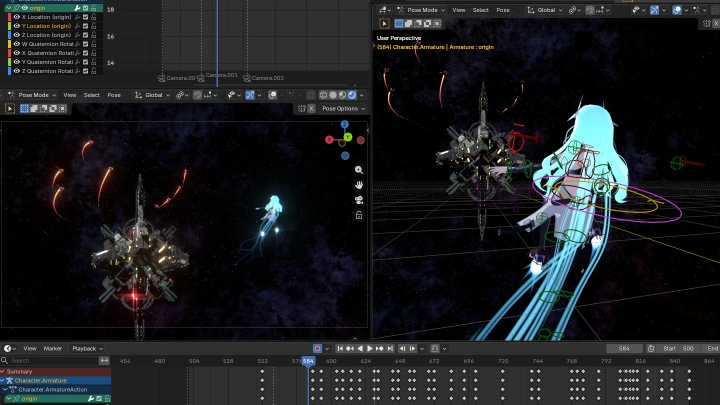Collapse Character.Armature row in timeline
Viewport: 720px width, 405px height.
click(x=3, y=381)
